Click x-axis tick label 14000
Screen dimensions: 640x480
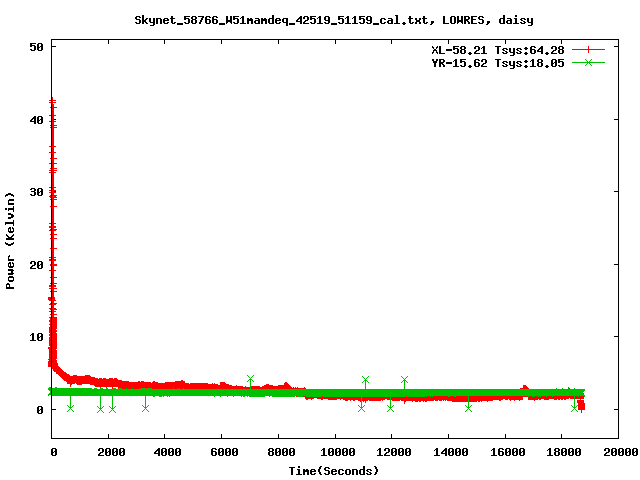pos(451,452)
